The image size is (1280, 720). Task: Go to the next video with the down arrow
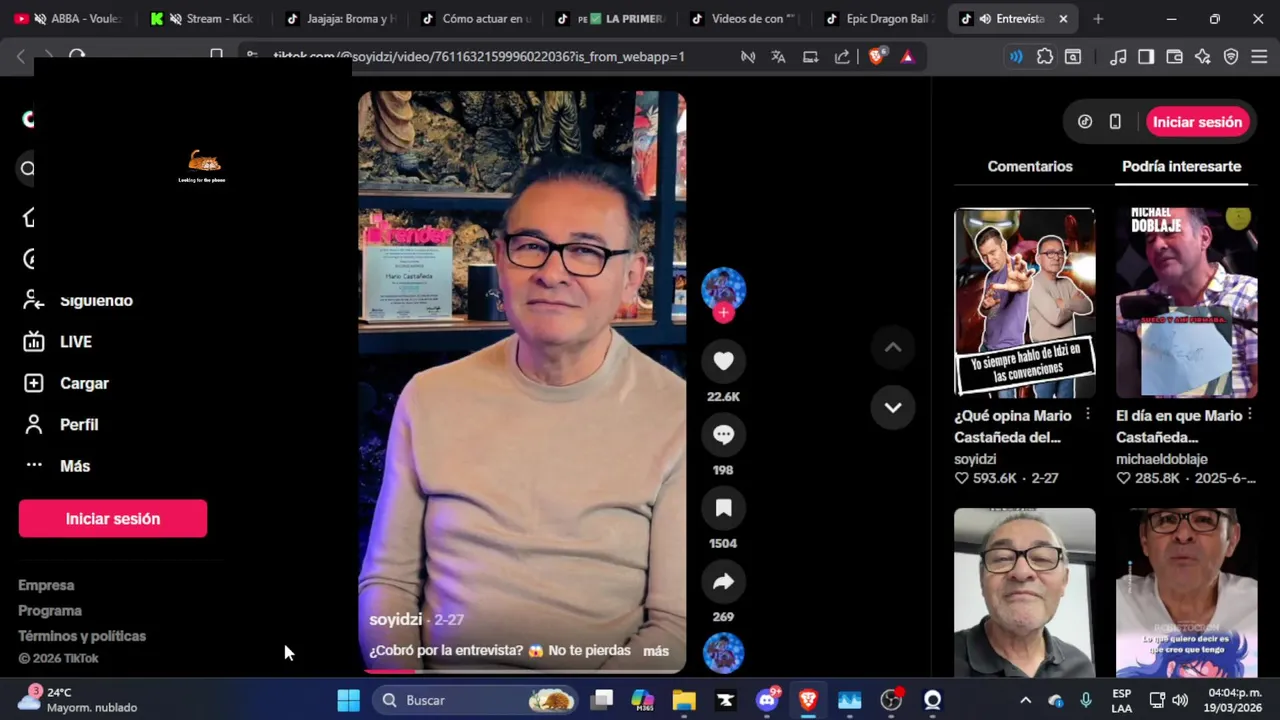coord(893,407)
